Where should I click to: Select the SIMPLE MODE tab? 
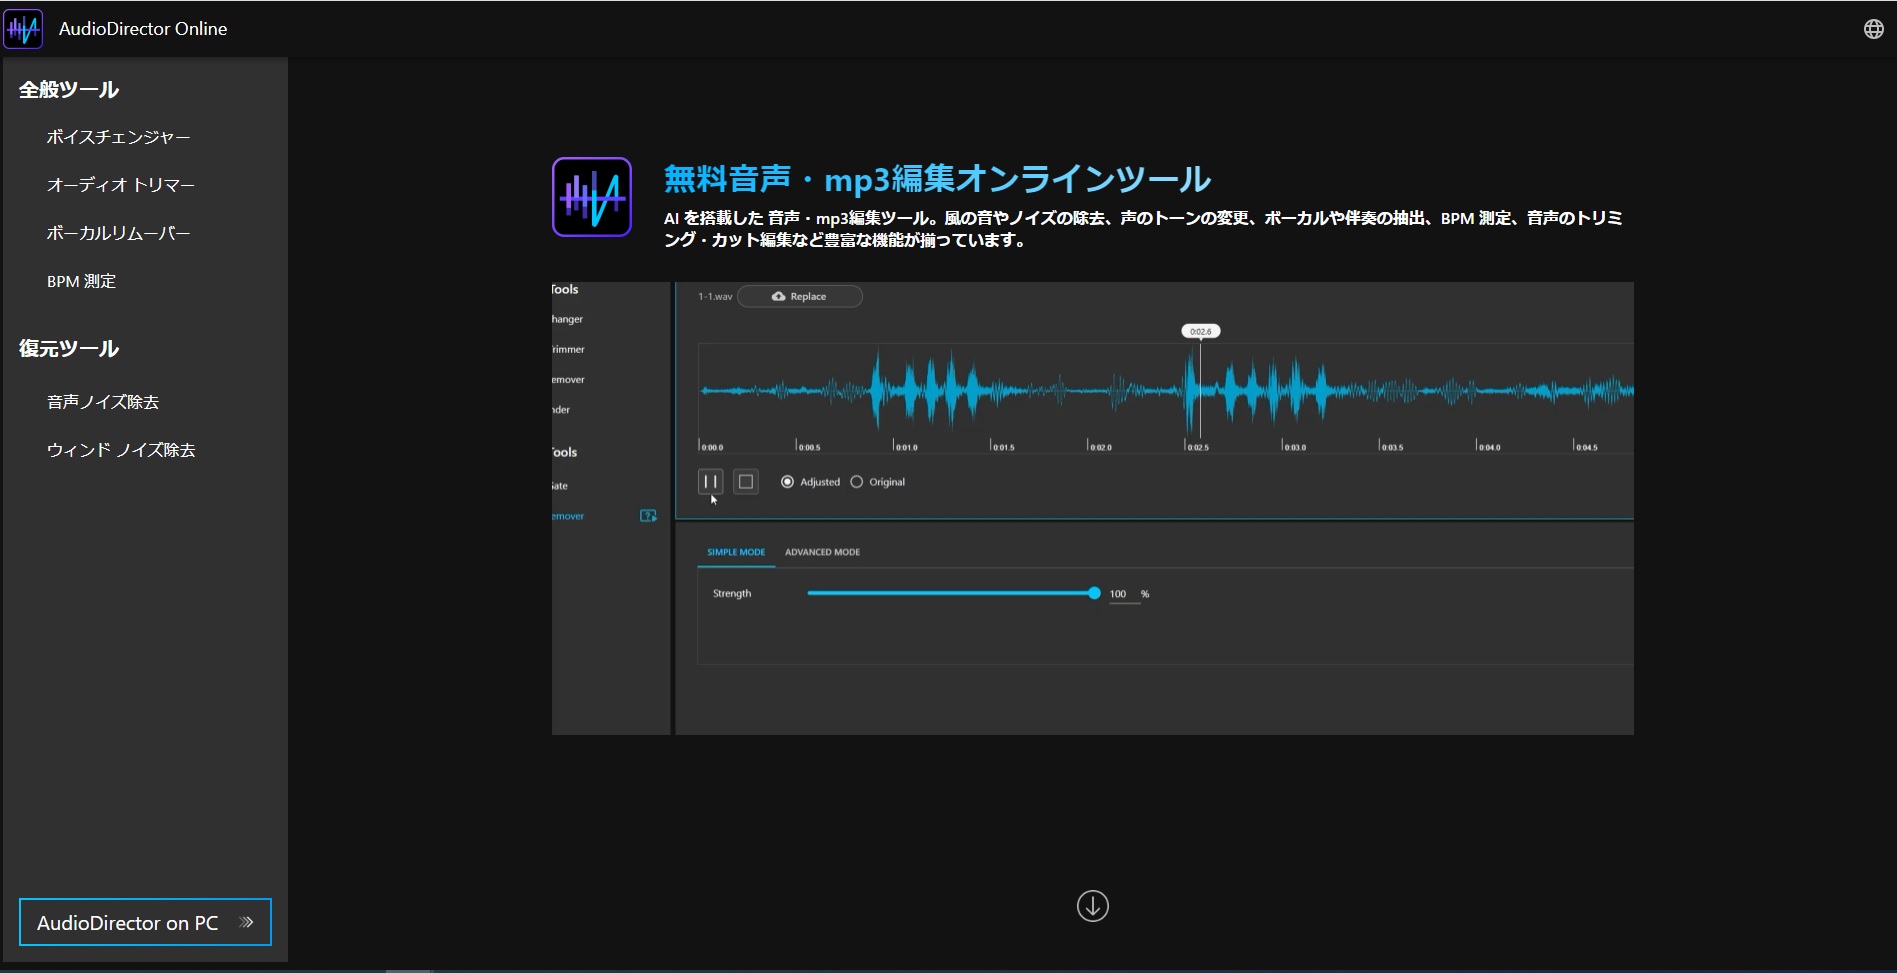pos(736,551)
